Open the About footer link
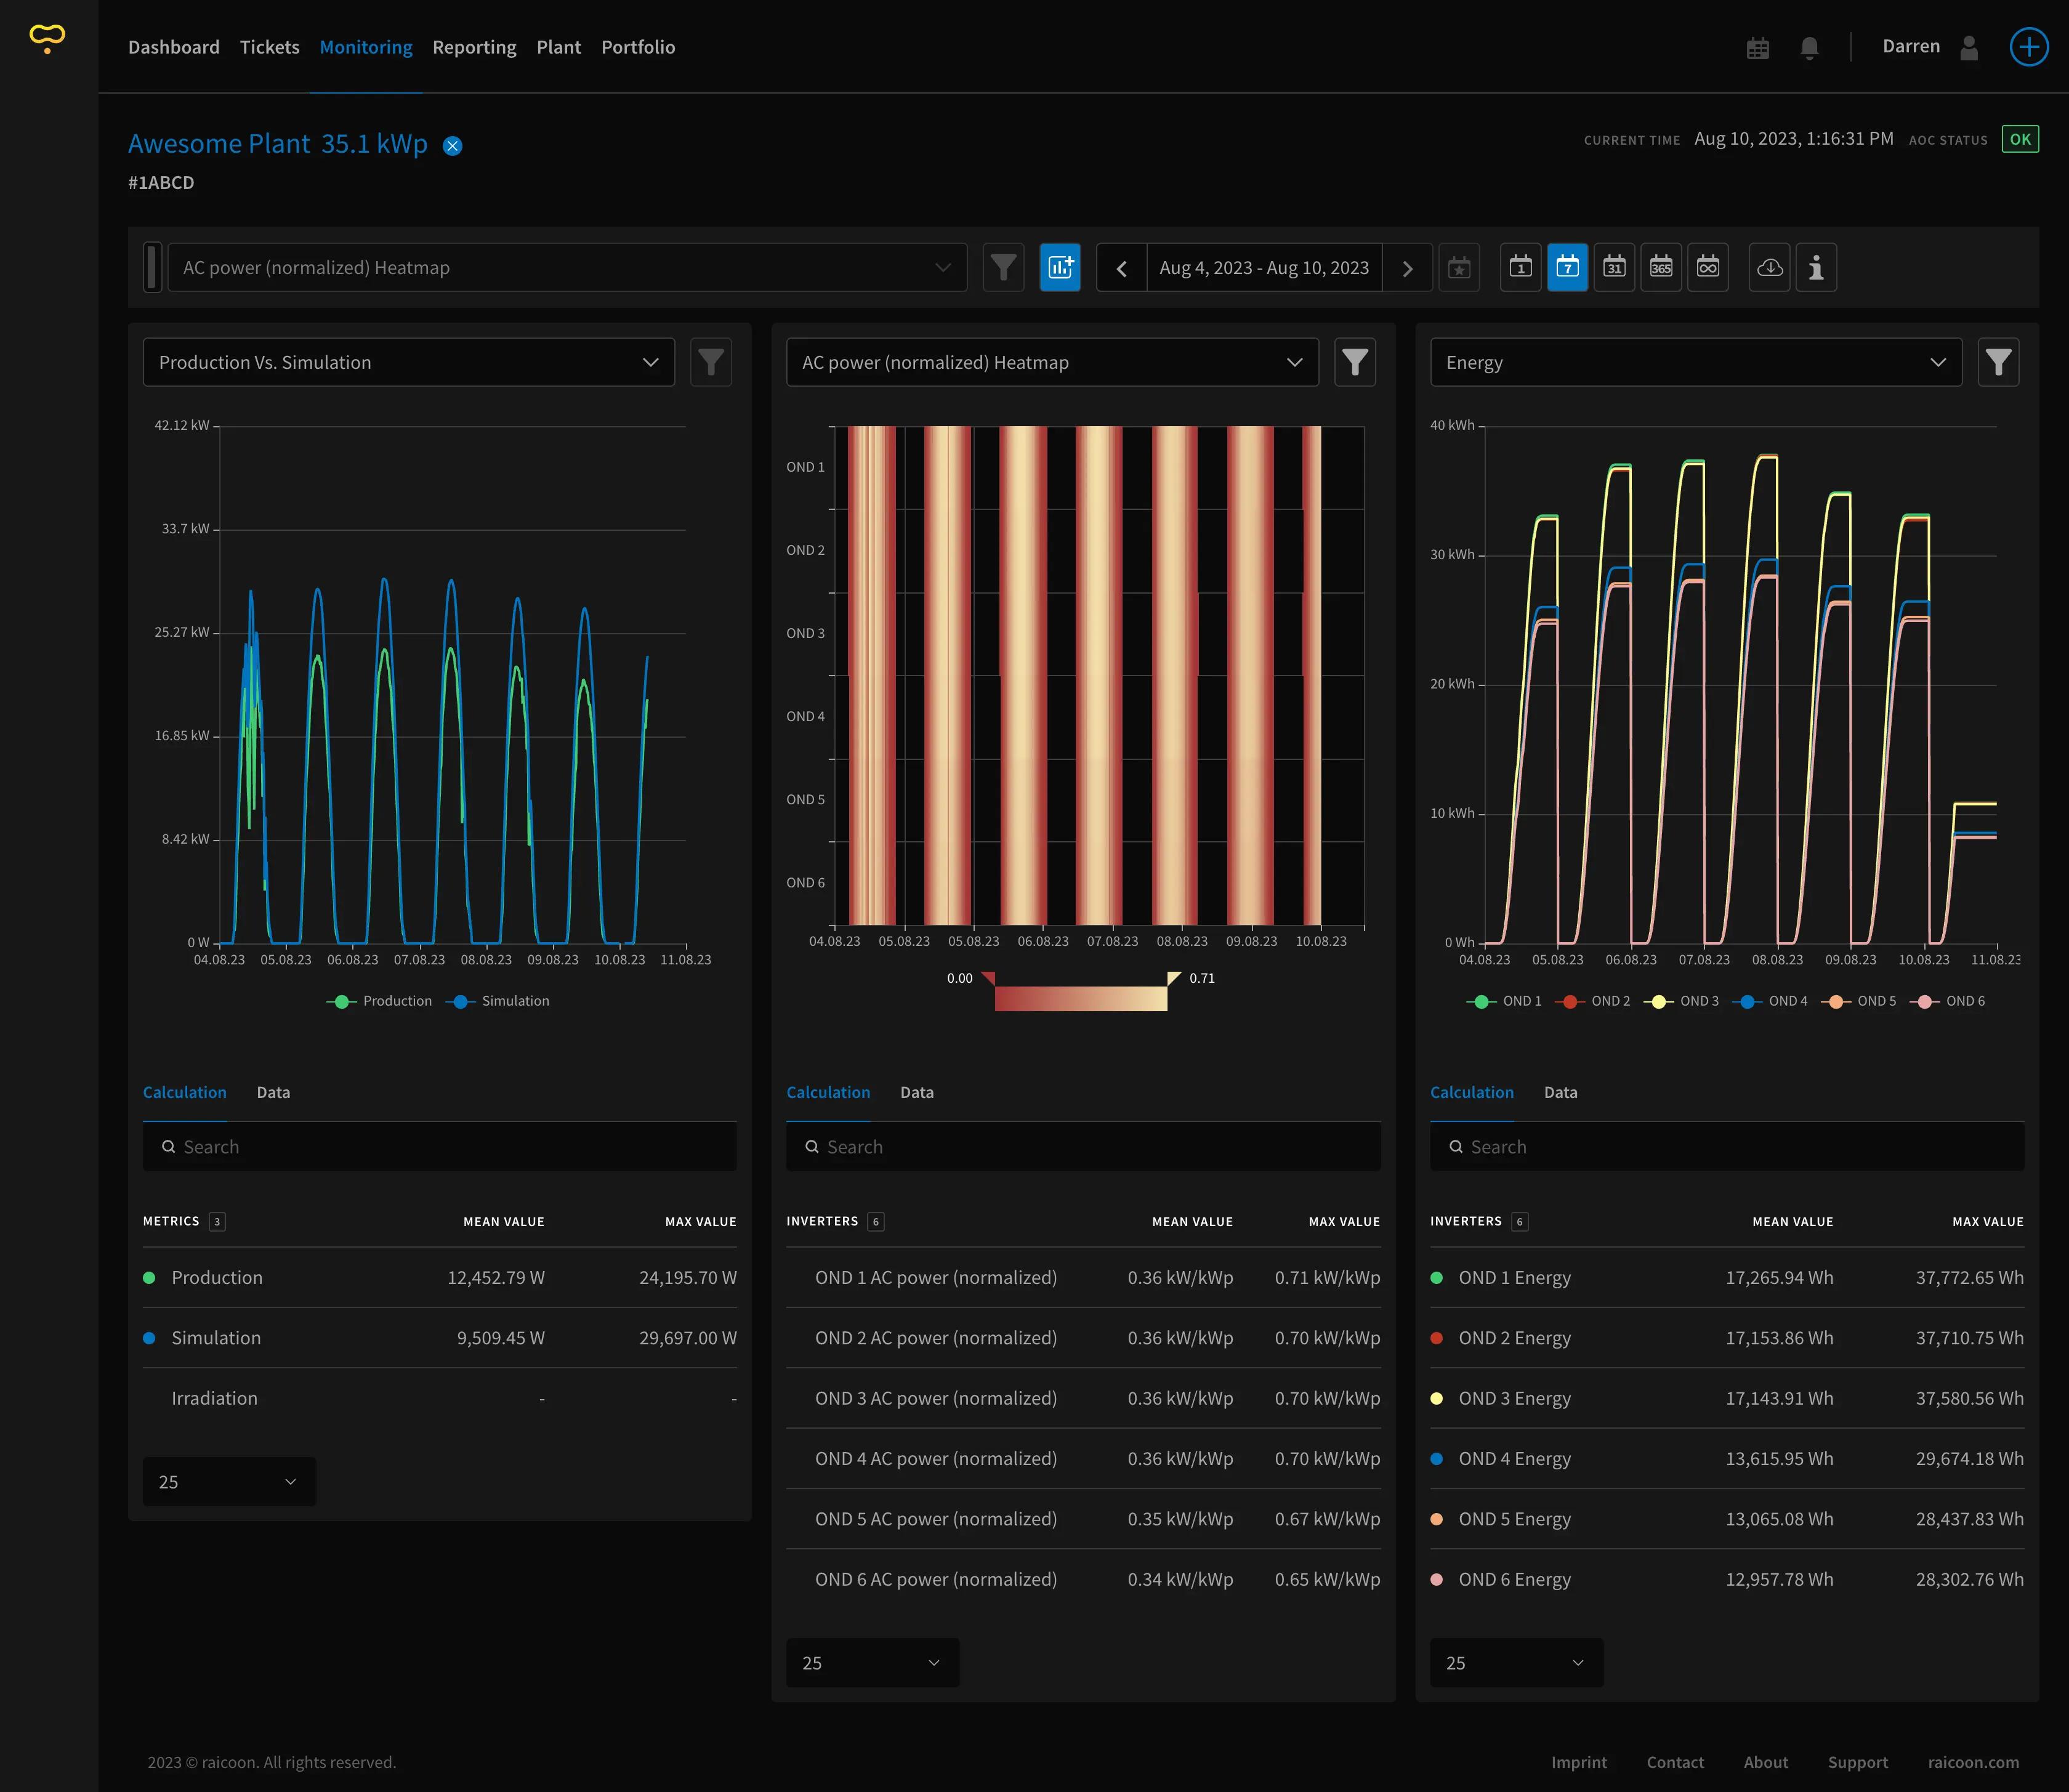This screenshot has height=1792, width=2069. (x=1766, y=1763)
